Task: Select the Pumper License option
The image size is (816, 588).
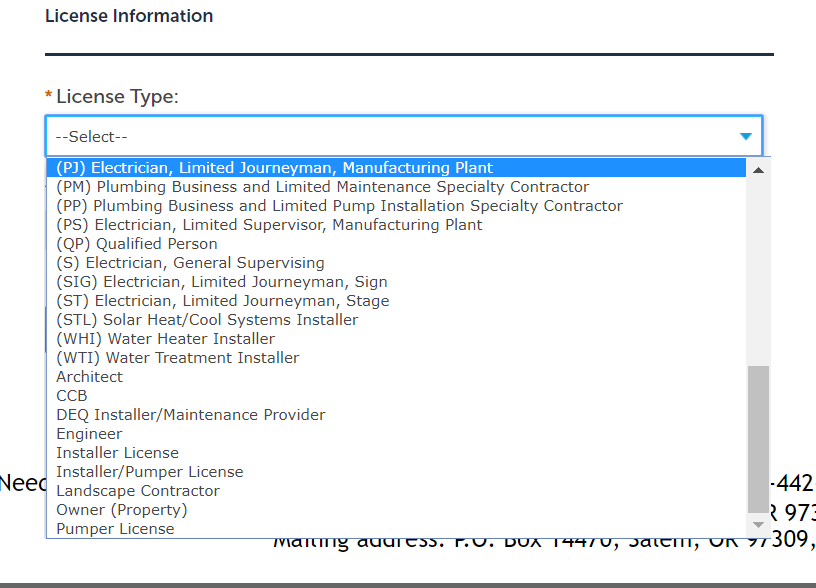Action: click(116, 529)
